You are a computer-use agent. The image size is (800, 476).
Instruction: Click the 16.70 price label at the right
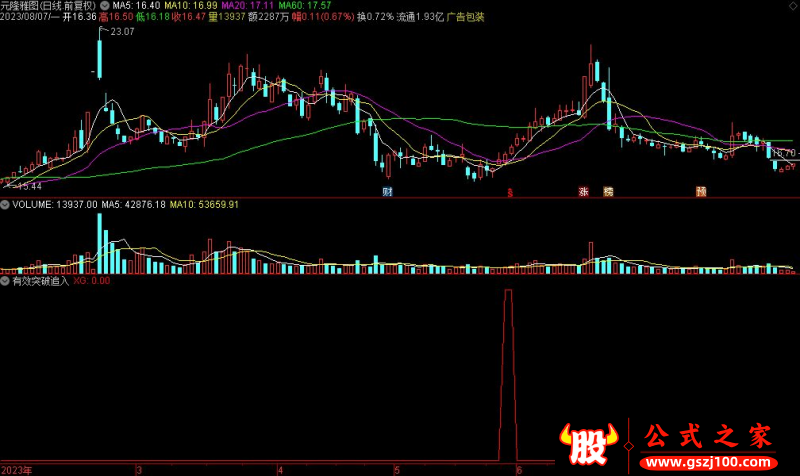[x=783, y=153]
